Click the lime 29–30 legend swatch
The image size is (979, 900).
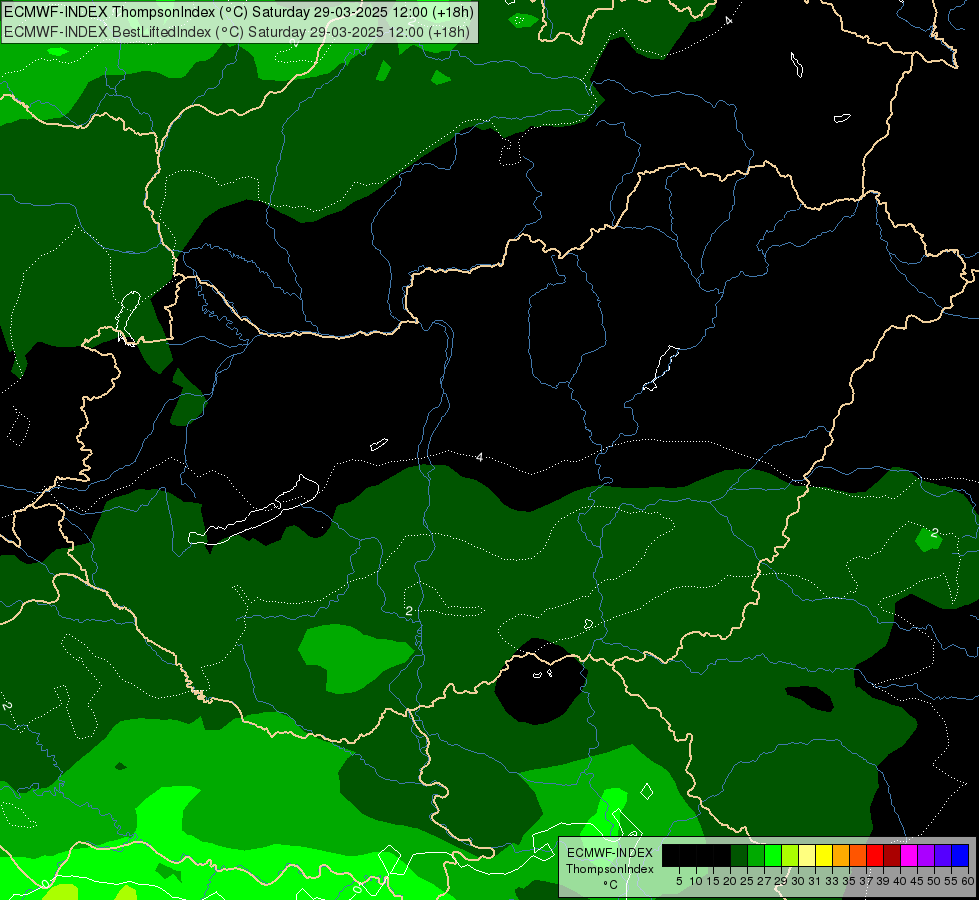(790, 855)
